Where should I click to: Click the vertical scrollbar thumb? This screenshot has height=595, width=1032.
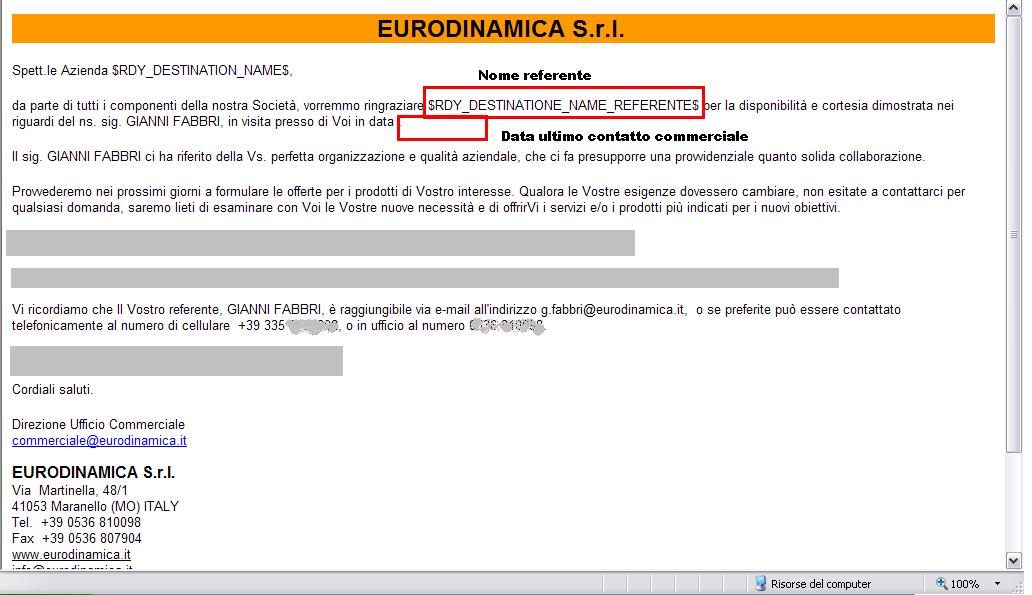coord(1014,234)
